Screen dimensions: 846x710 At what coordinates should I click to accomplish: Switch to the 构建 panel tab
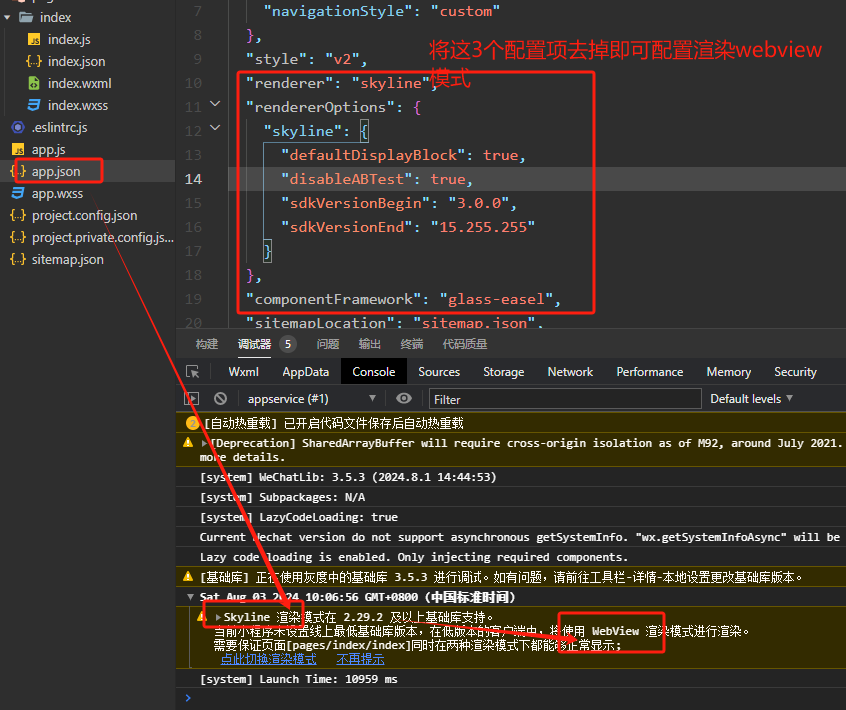207,344
